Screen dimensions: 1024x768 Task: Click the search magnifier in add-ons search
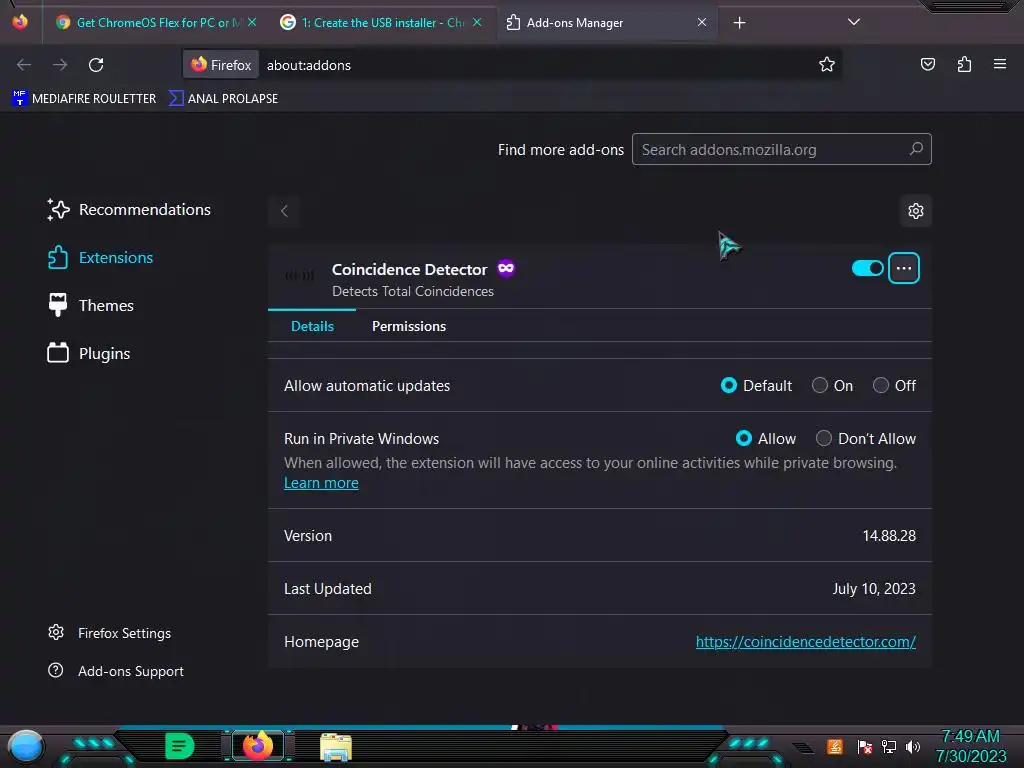[x=916, y=149]
